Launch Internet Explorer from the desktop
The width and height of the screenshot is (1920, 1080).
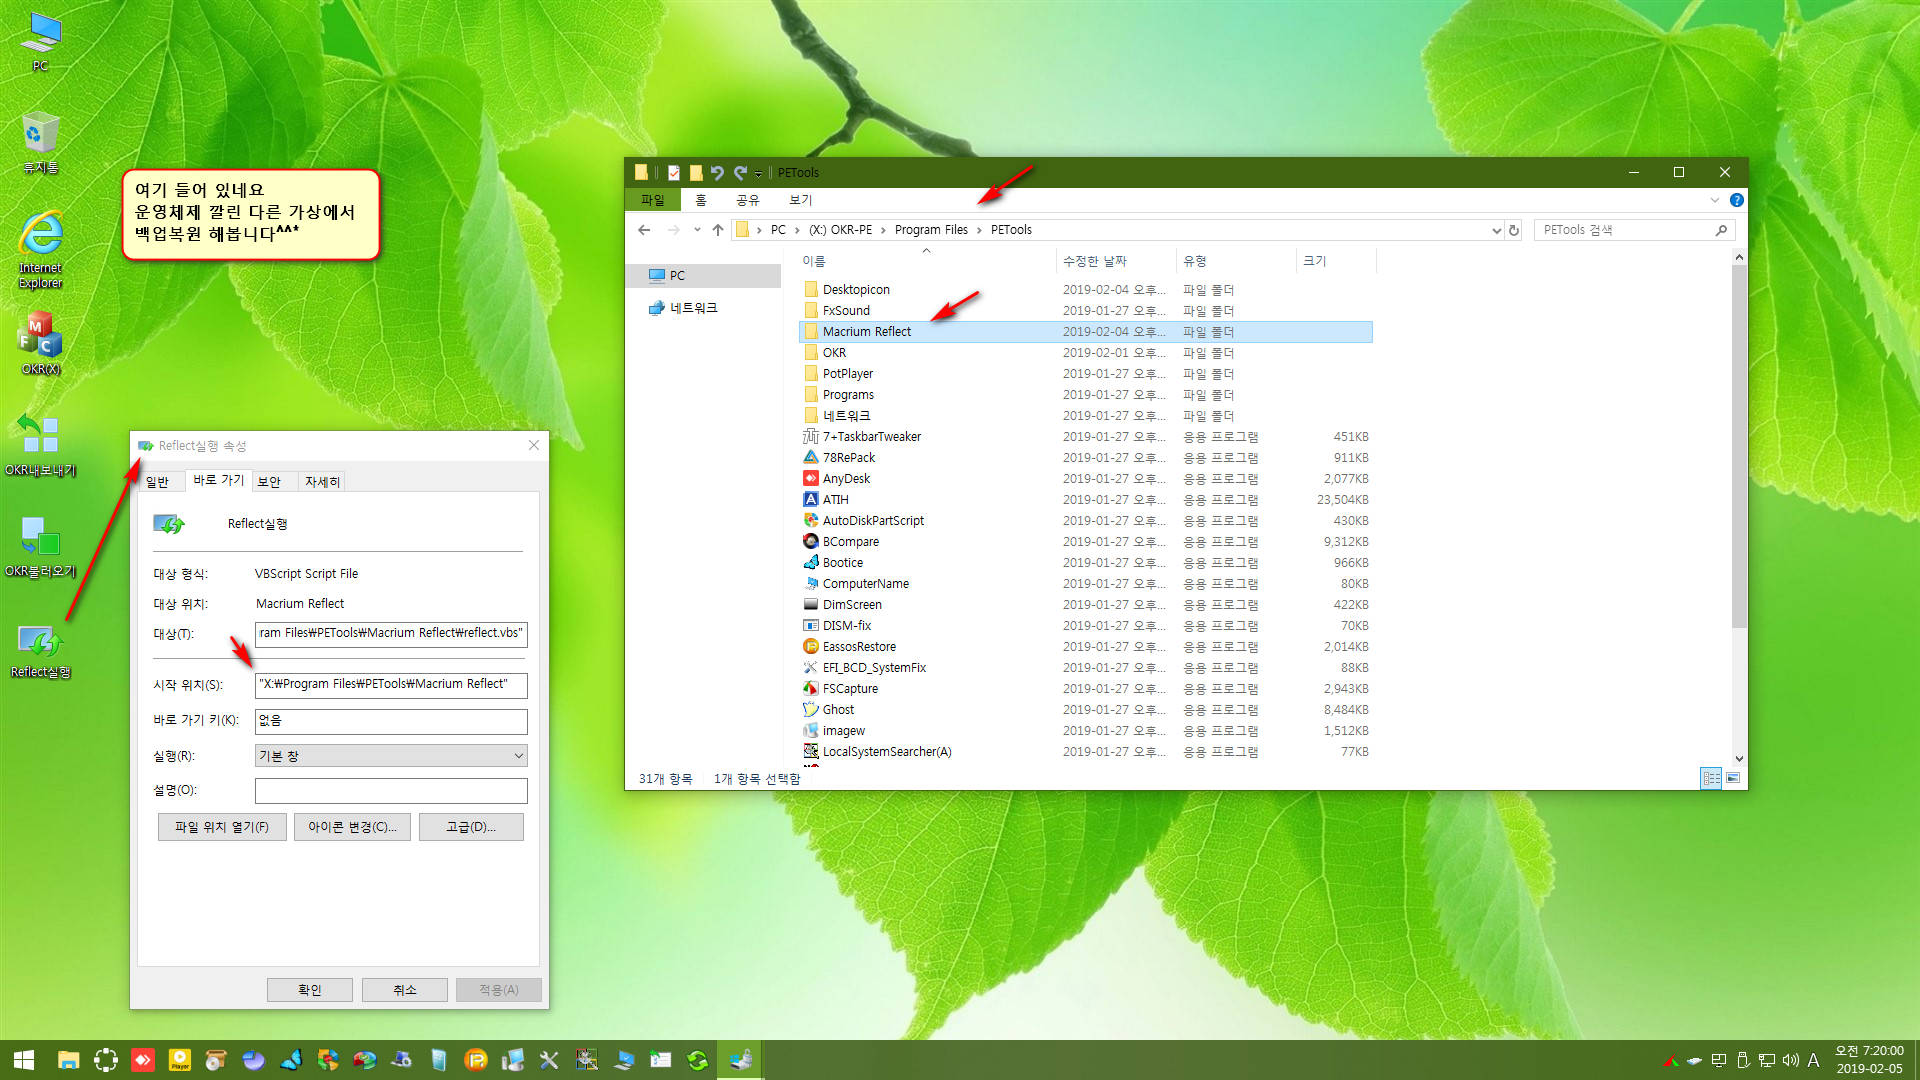[x=40, y=250]
